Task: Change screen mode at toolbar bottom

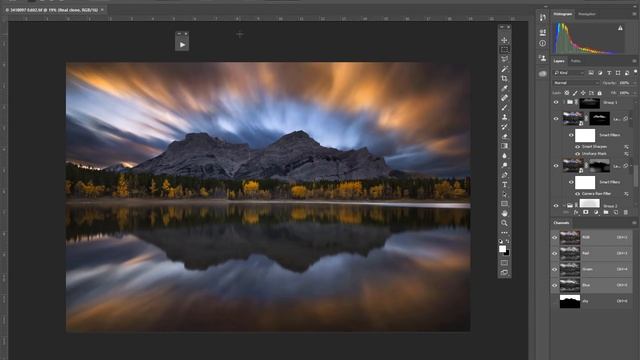Action: [504, 272]
